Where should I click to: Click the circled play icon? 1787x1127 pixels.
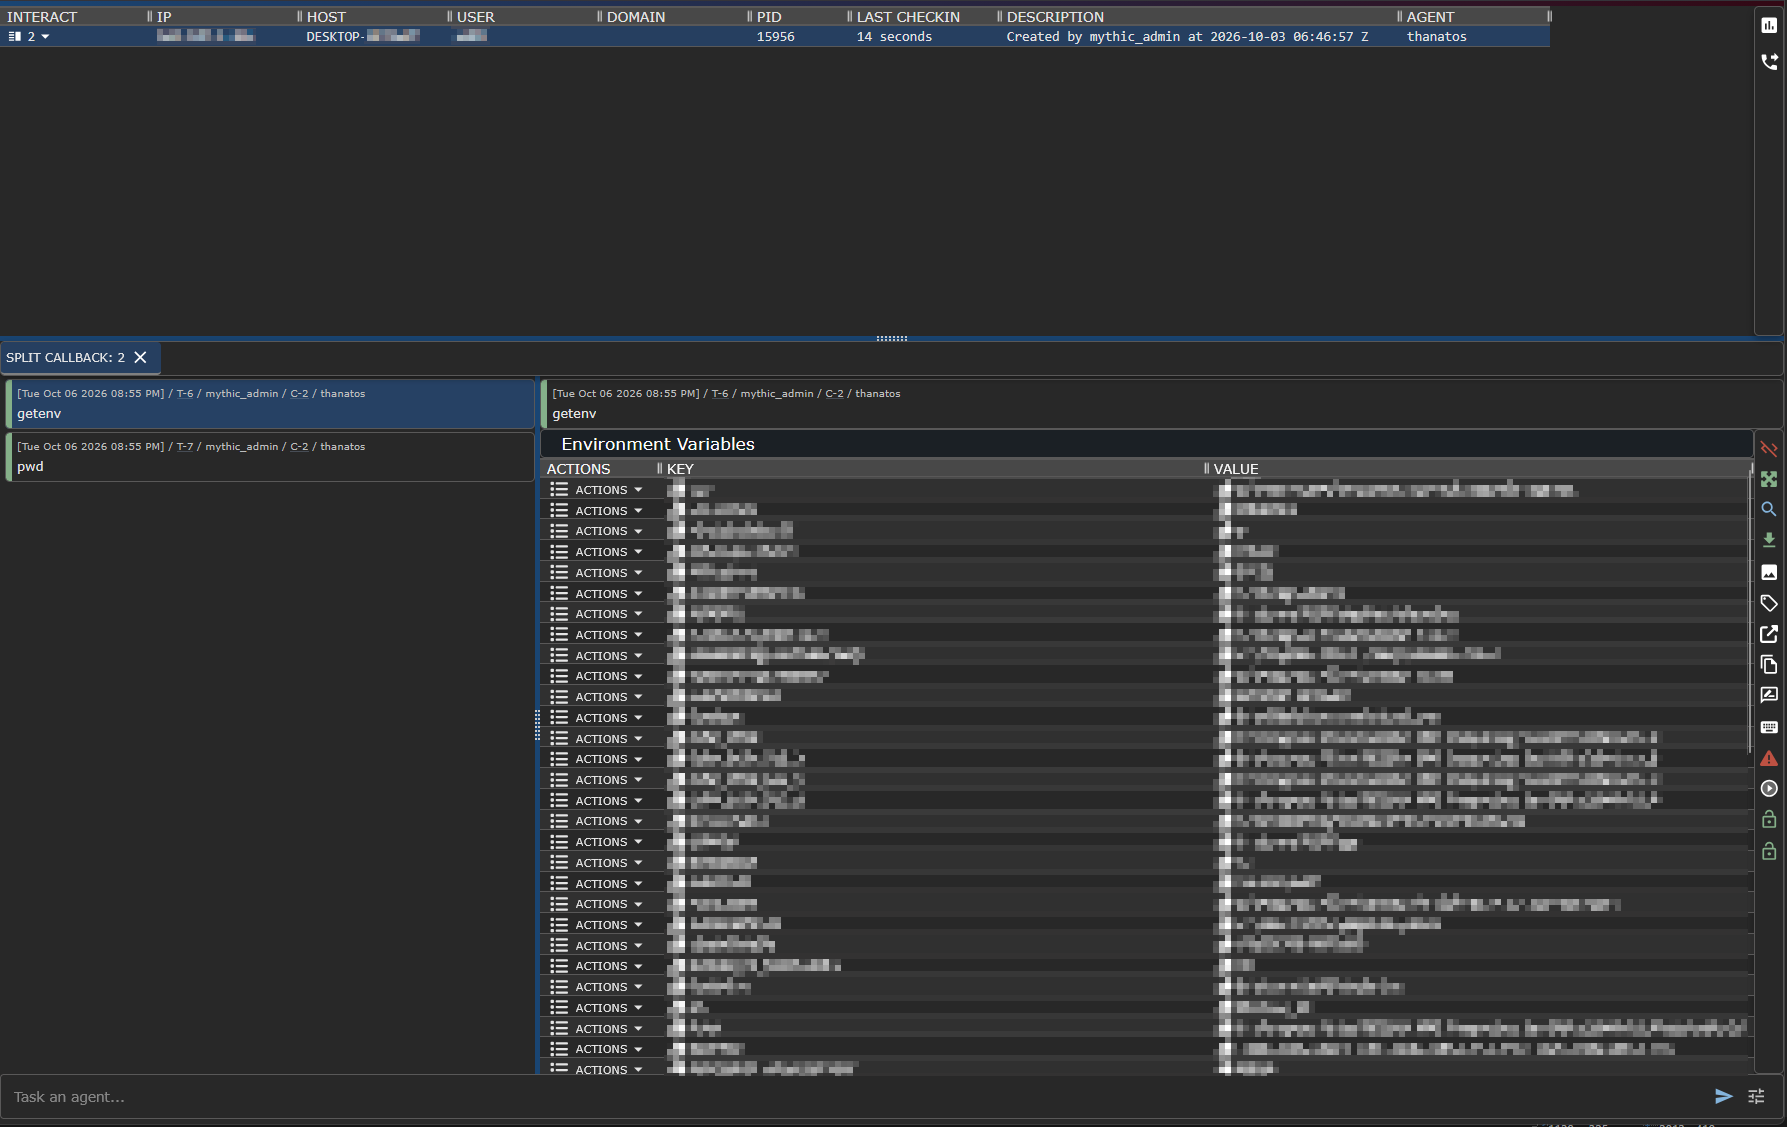(x=1769, y=789)
